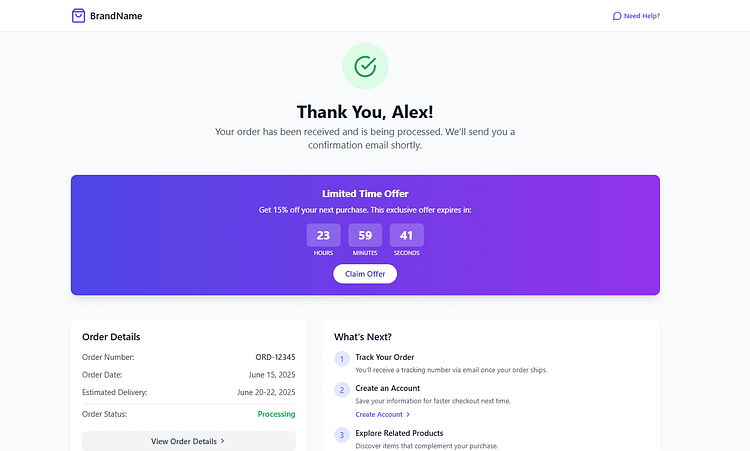This screenshot has width=750, height=451.
Task: Click the green Processing order status
Action: (x=276, y=414)
